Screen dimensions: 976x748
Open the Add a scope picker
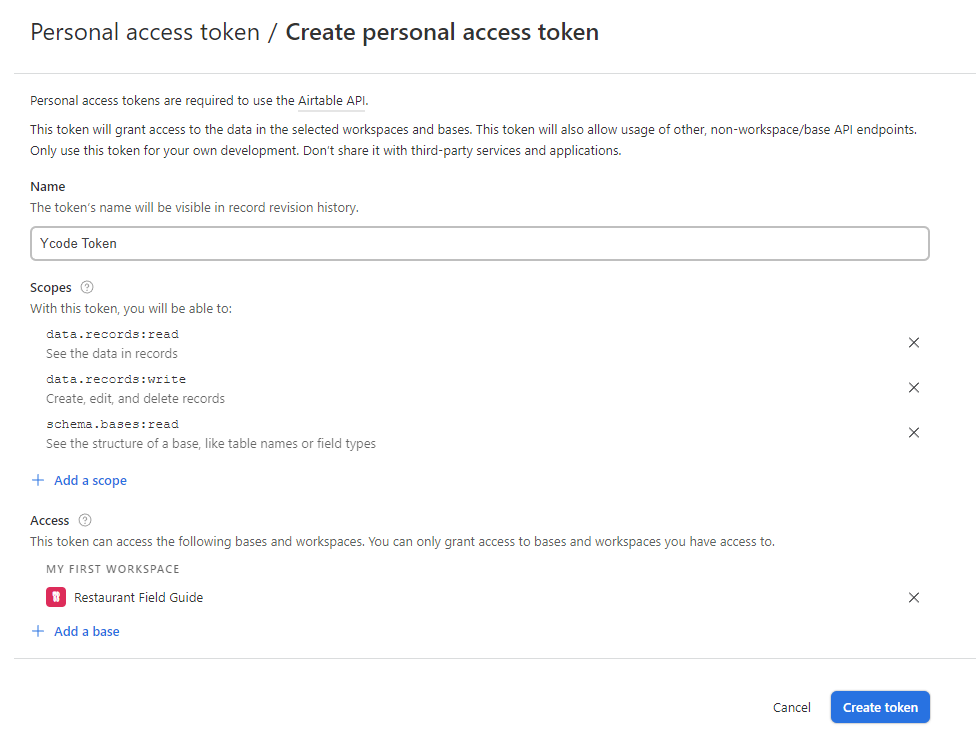tap(90, 480)
